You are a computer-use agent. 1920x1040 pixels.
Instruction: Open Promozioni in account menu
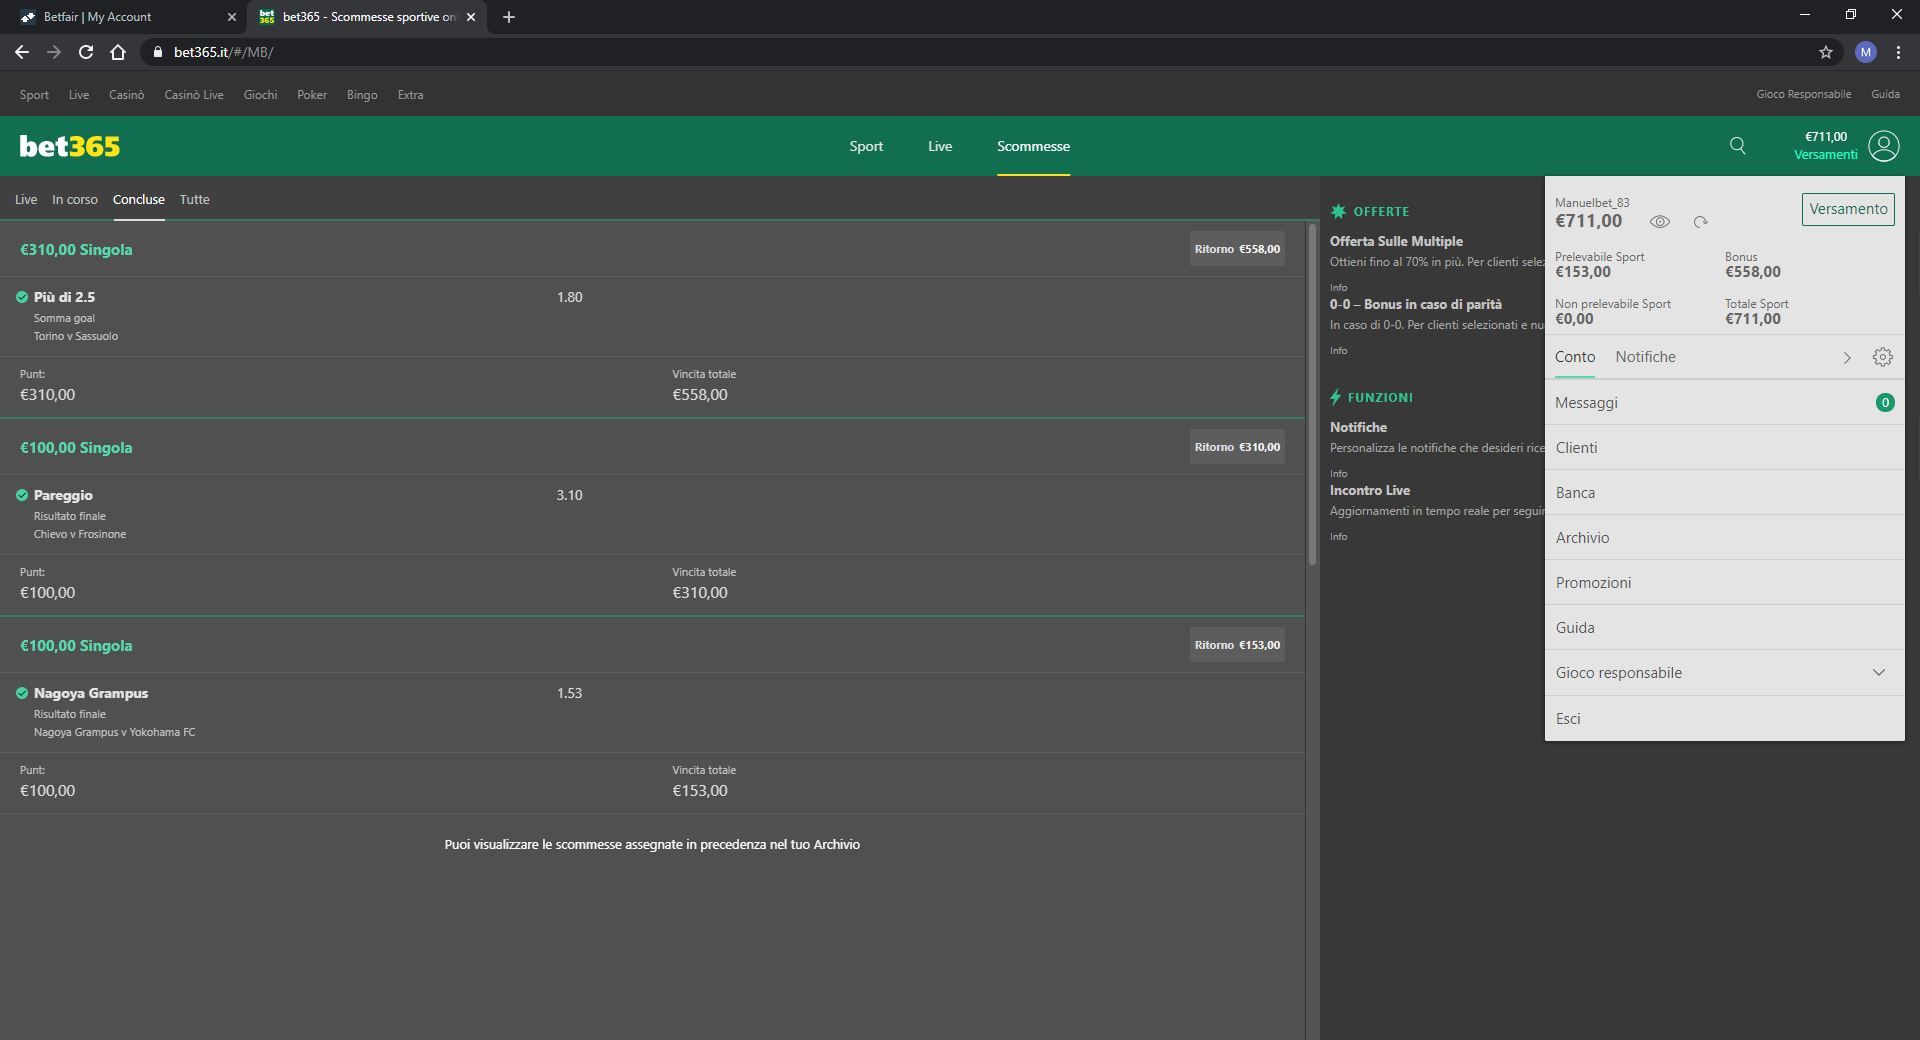[x=1724, y=583]
